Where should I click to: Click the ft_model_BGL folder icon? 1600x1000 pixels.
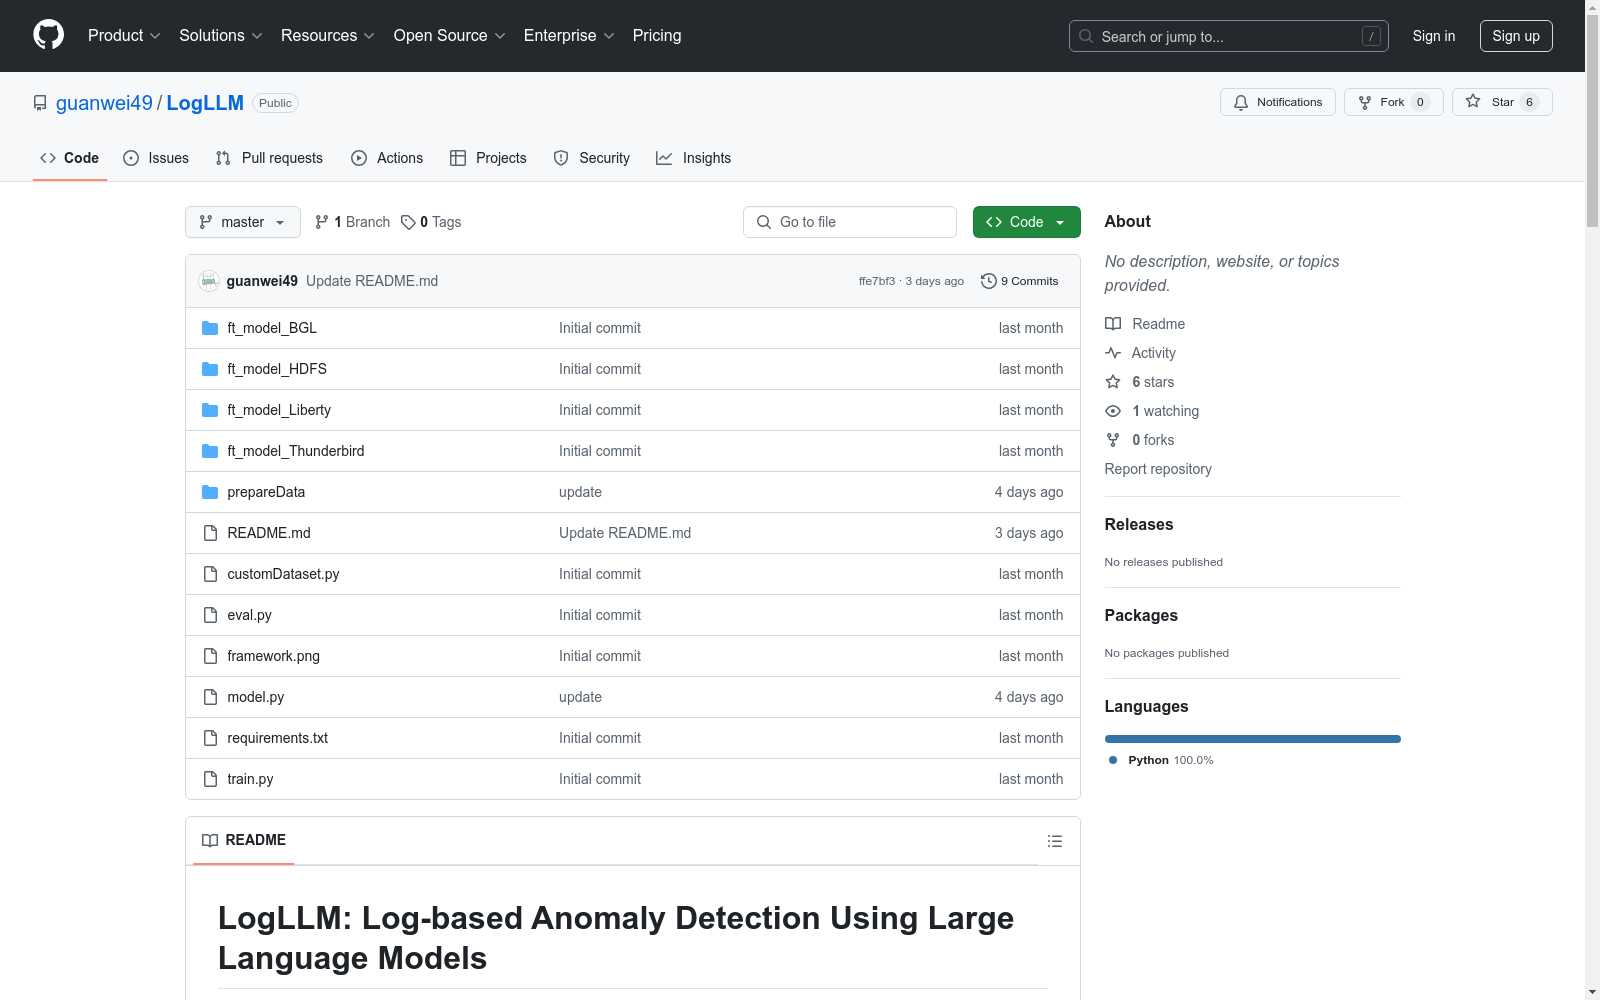coord(210,328)
